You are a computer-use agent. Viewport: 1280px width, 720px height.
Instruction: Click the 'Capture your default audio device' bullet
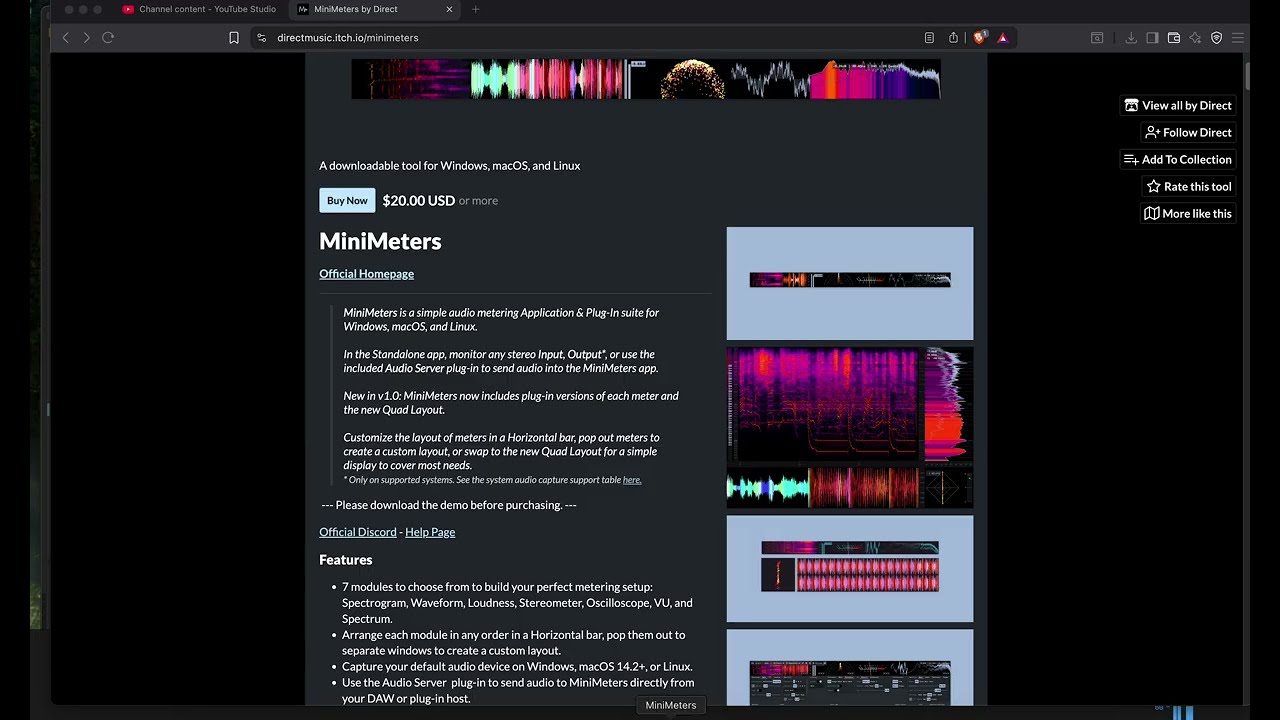click(517, 667)
